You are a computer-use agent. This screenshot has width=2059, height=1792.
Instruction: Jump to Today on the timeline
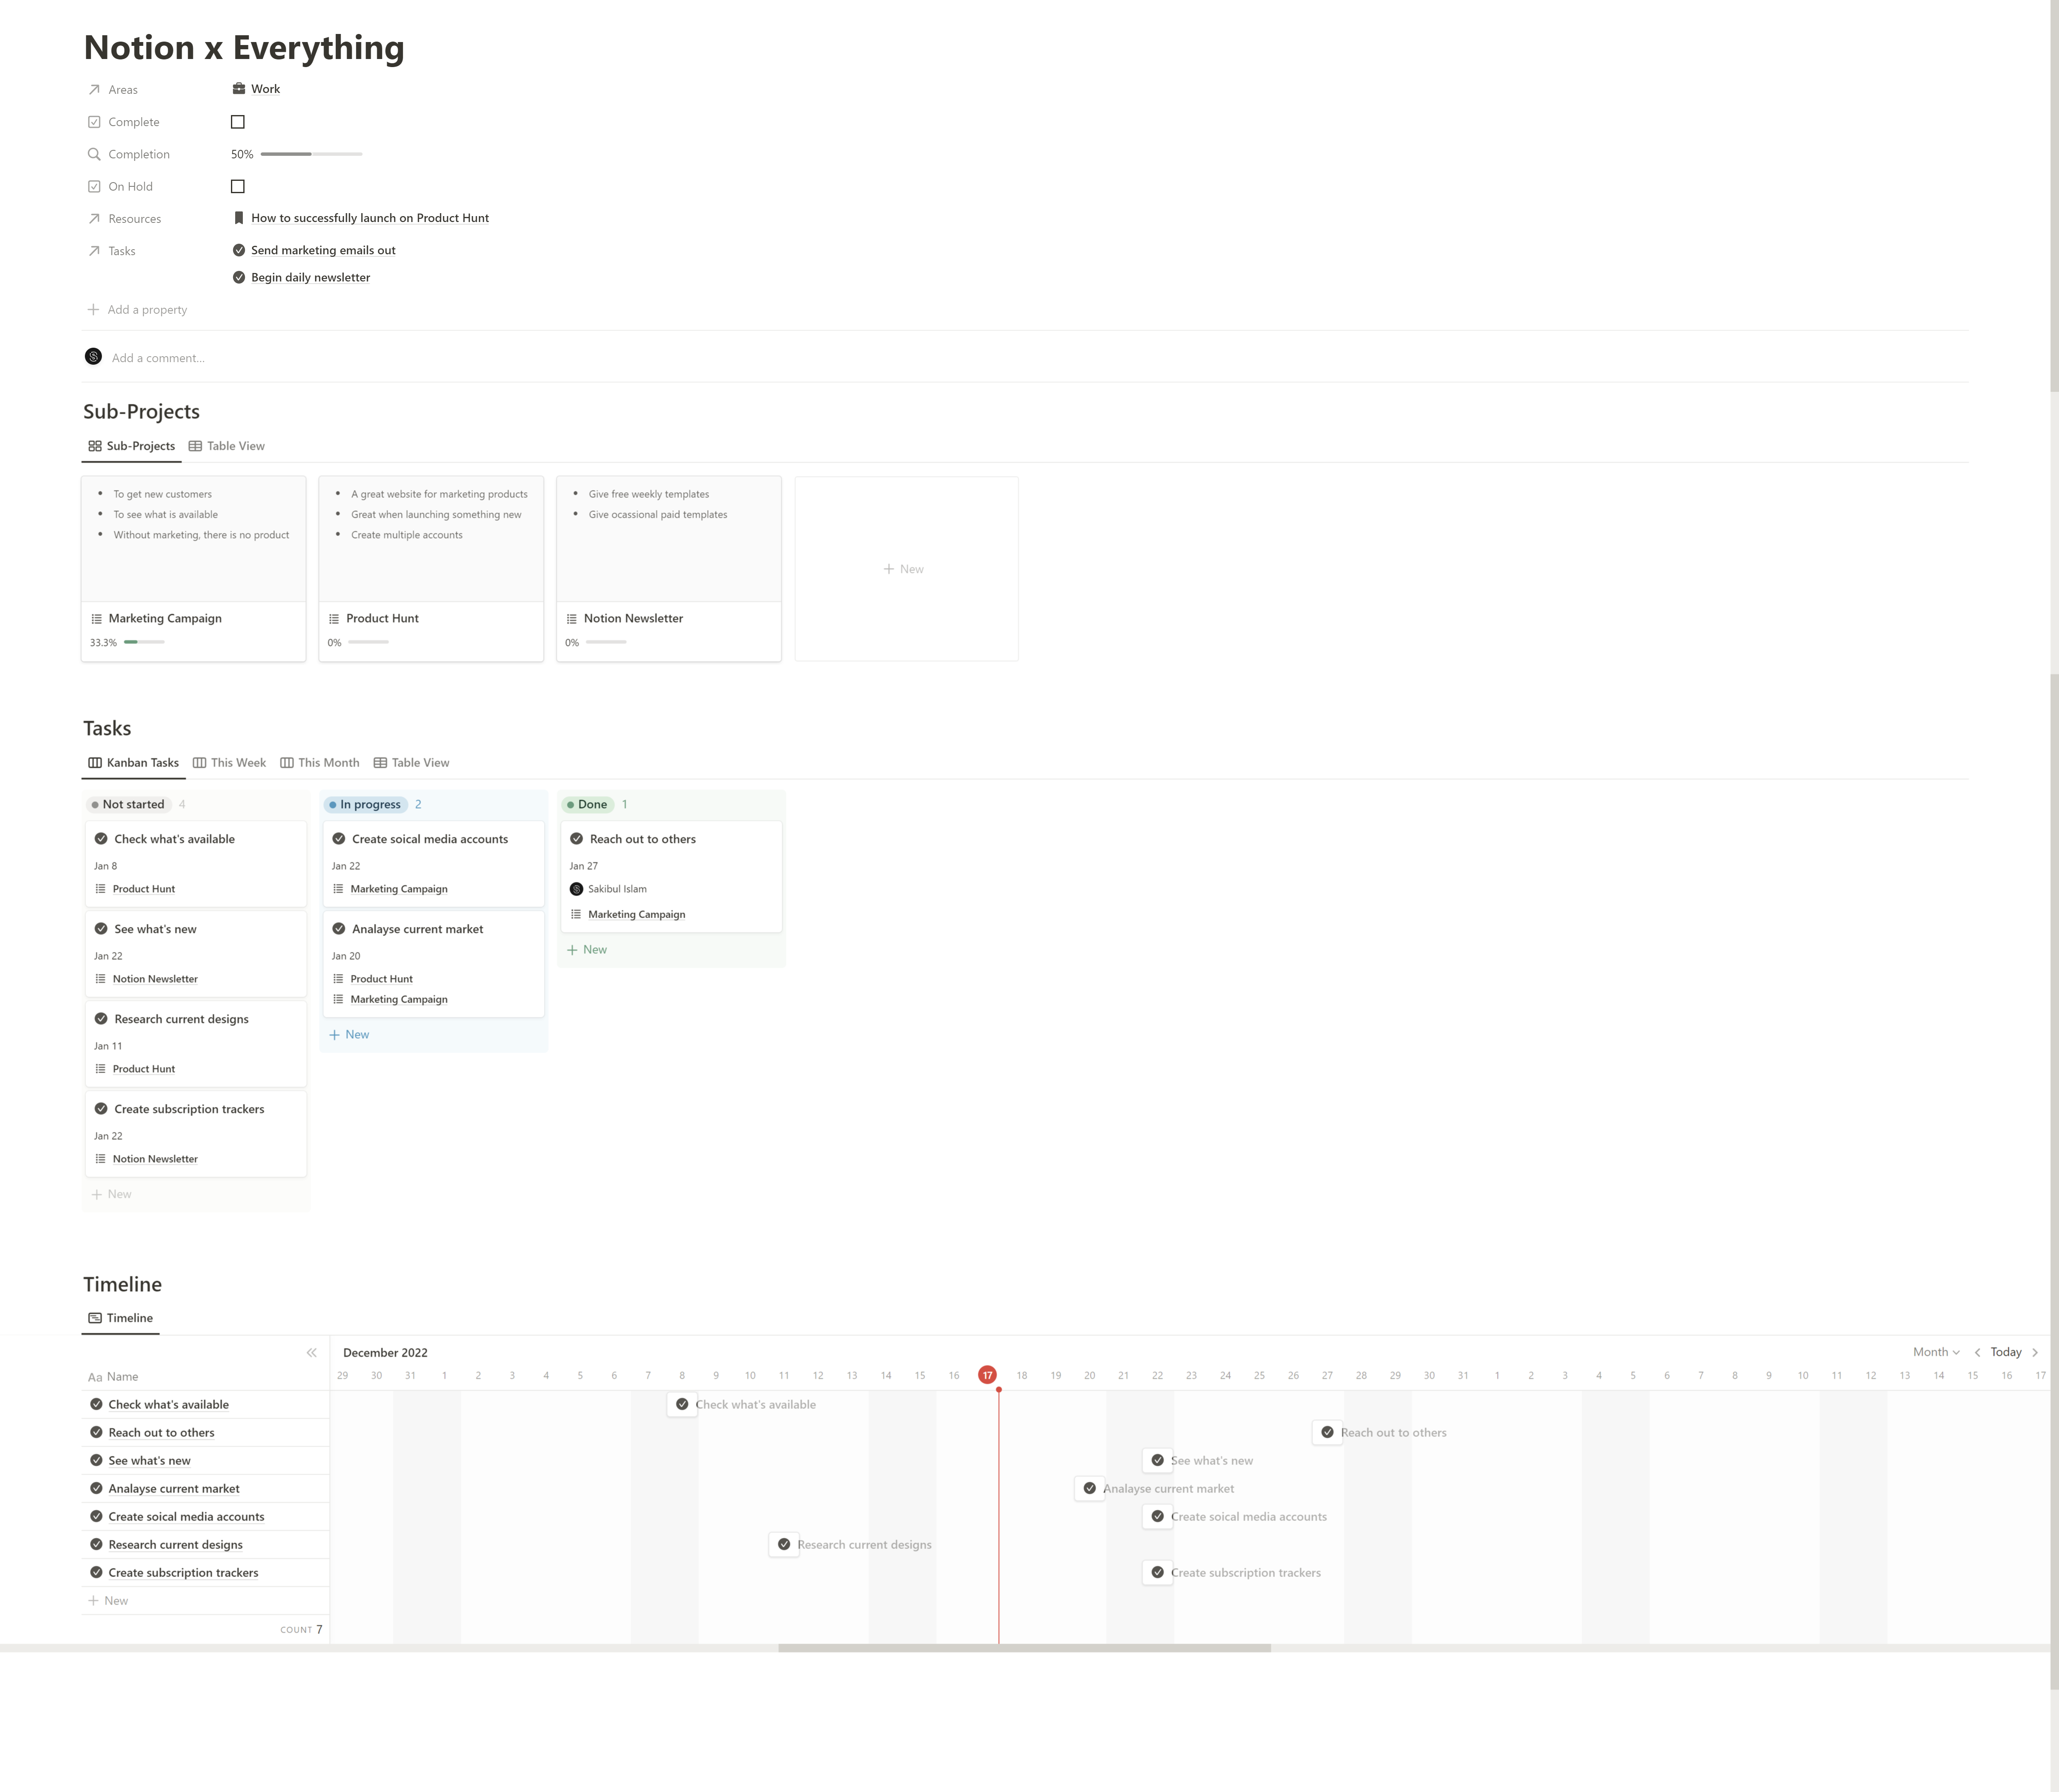click(2006, 1352)
